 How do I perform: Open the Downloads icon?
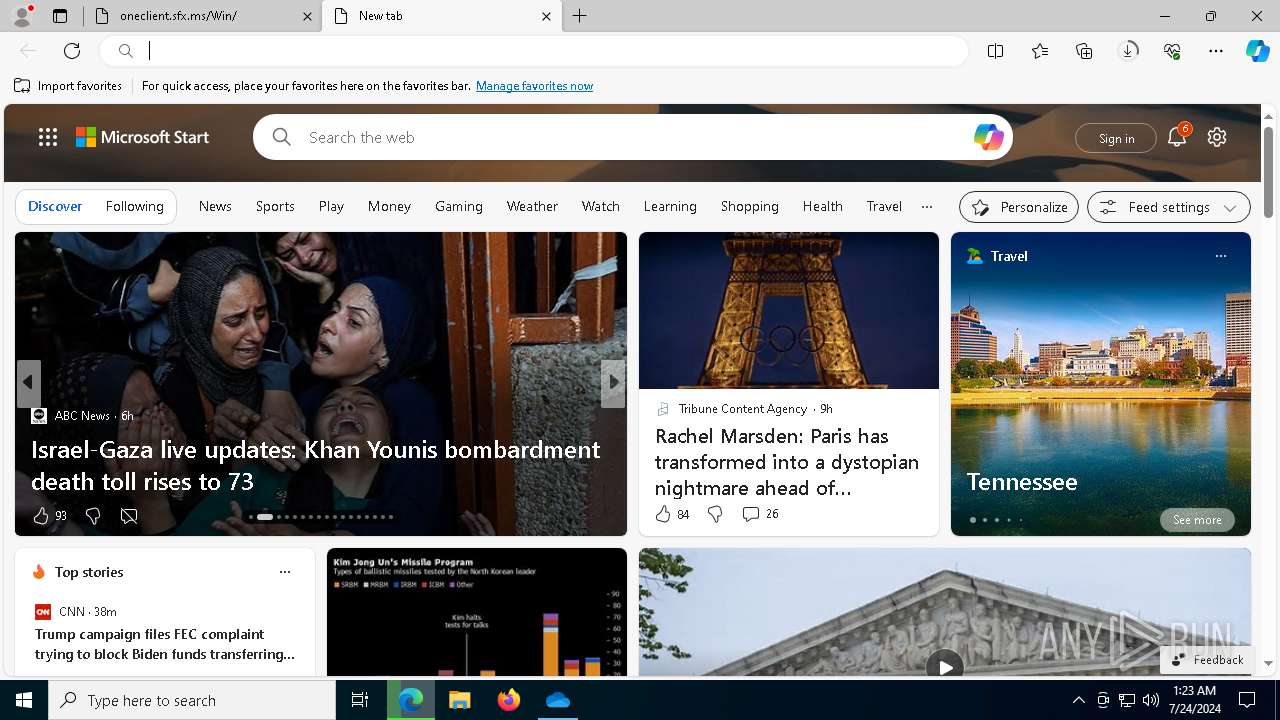(x=1128, y=51)
